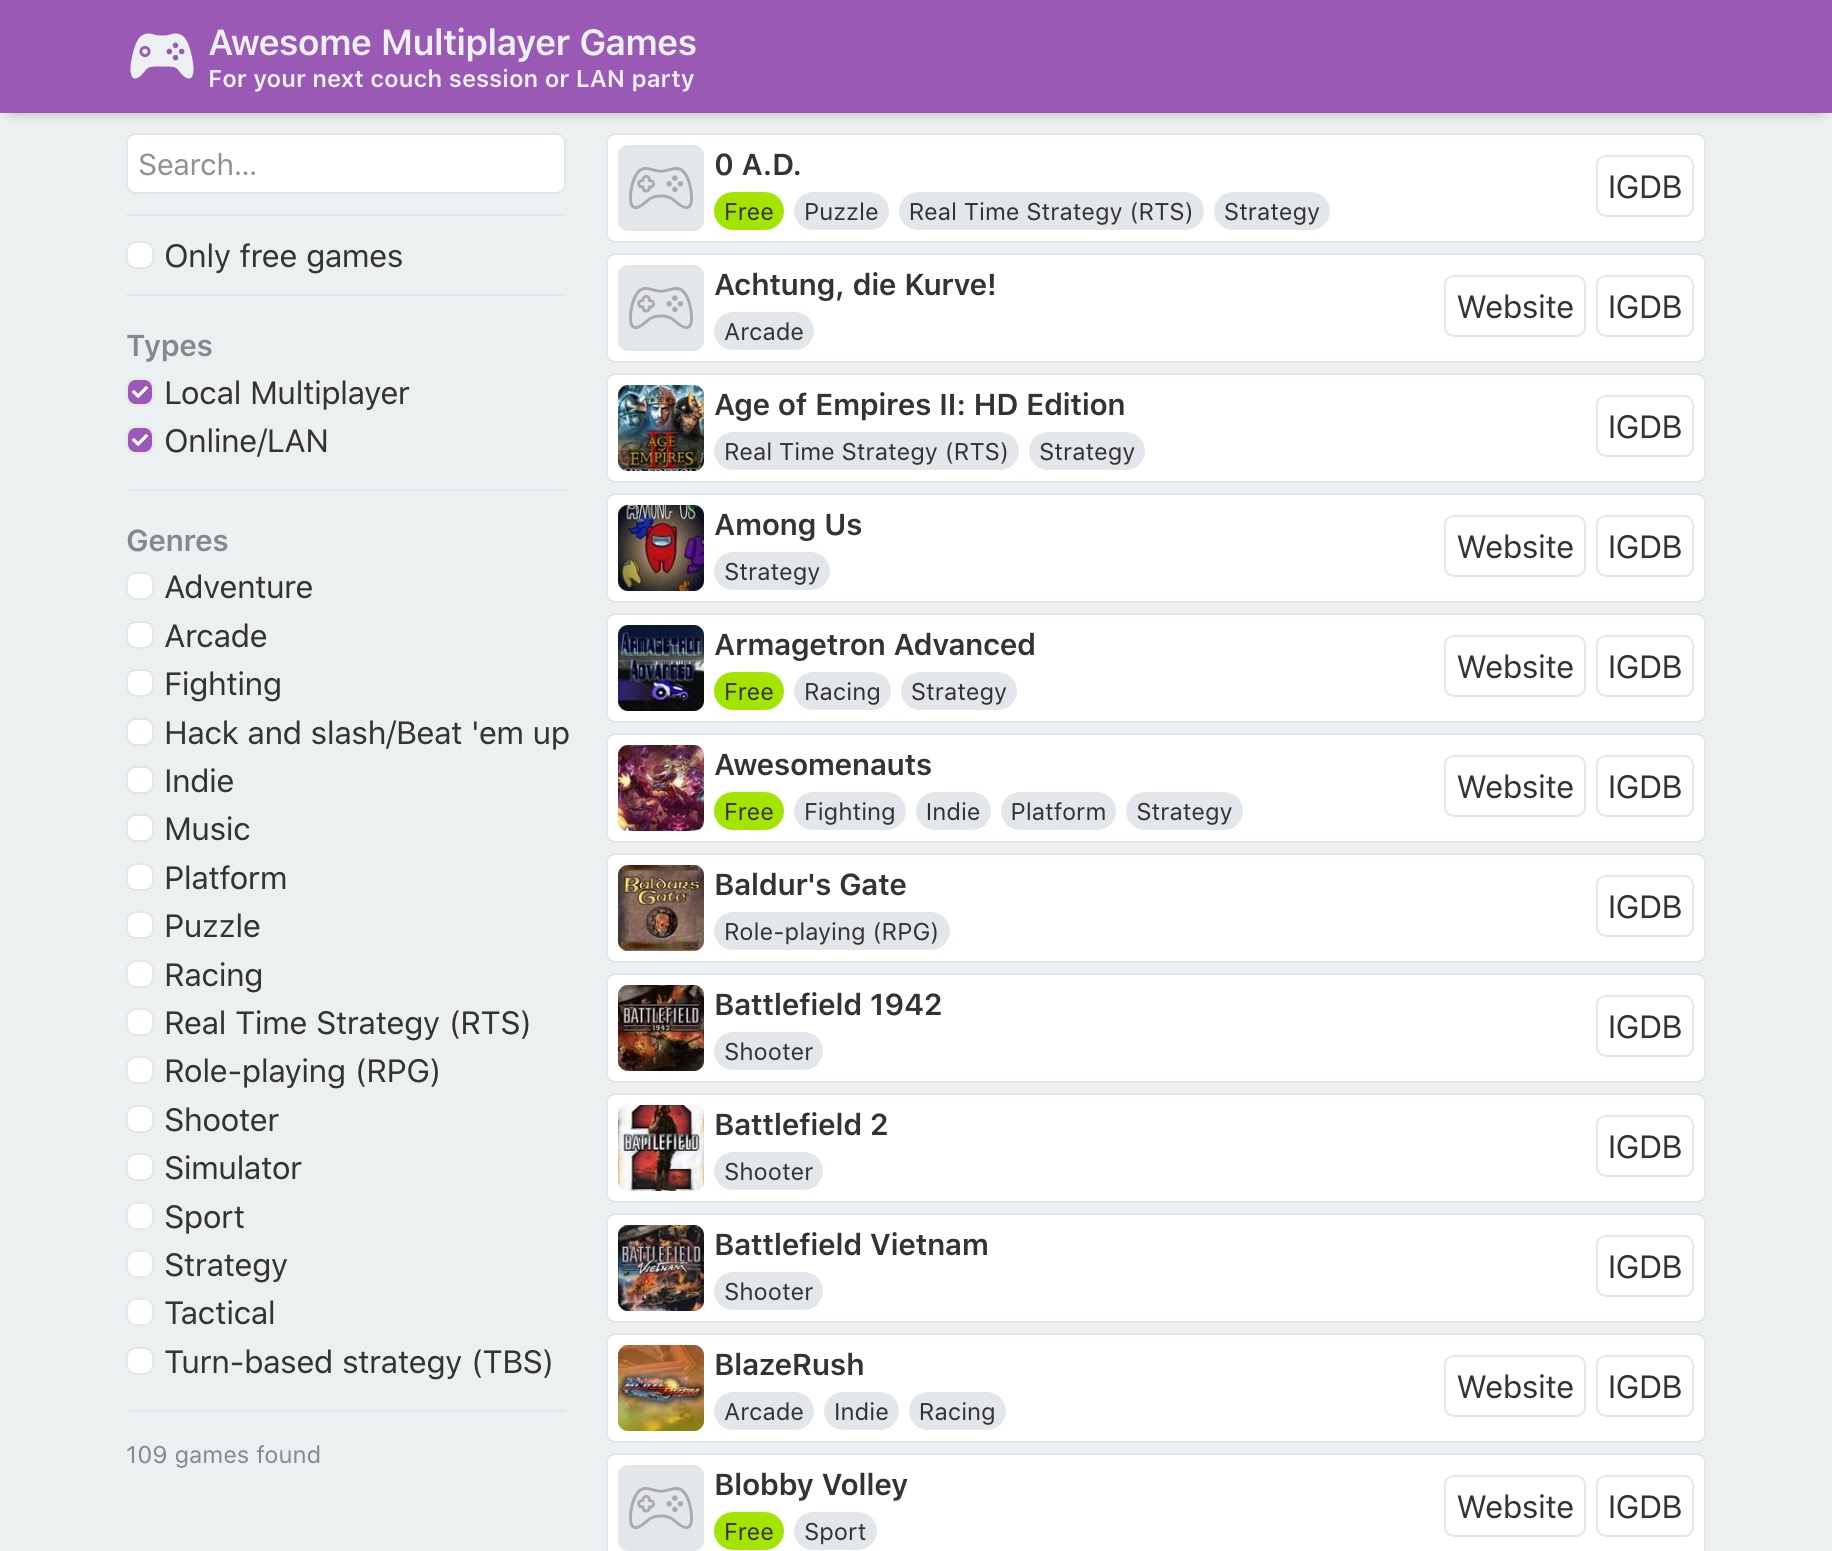Click the gamepad logo in the header

pyautogui.click(x=161, y=56)
